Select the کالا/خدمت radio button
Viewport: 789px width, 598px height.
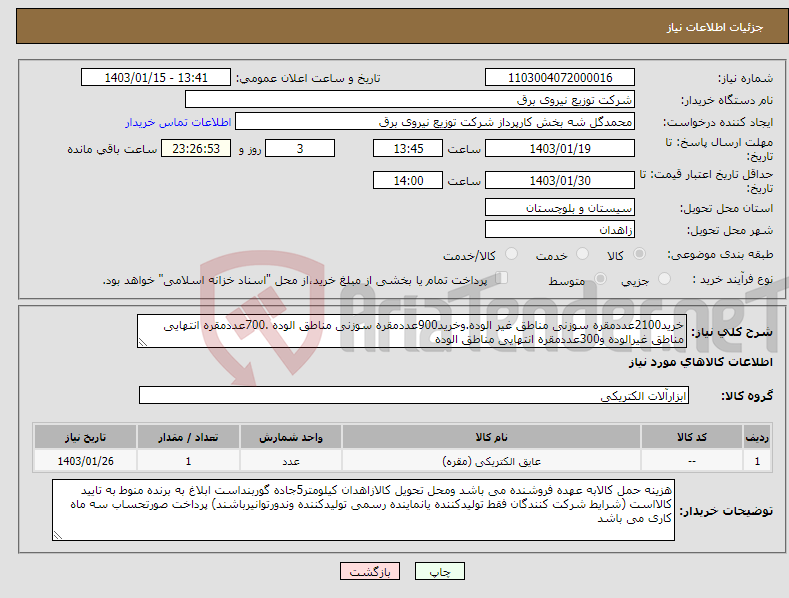point(511,254)
